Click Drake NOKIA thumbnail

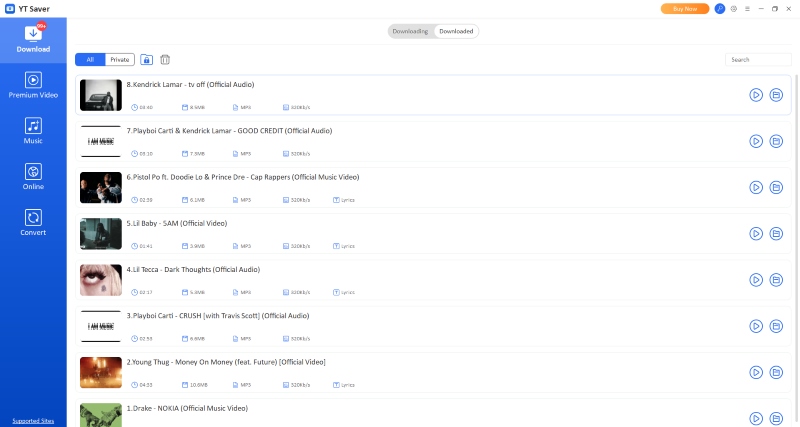[x=101, y=415]
